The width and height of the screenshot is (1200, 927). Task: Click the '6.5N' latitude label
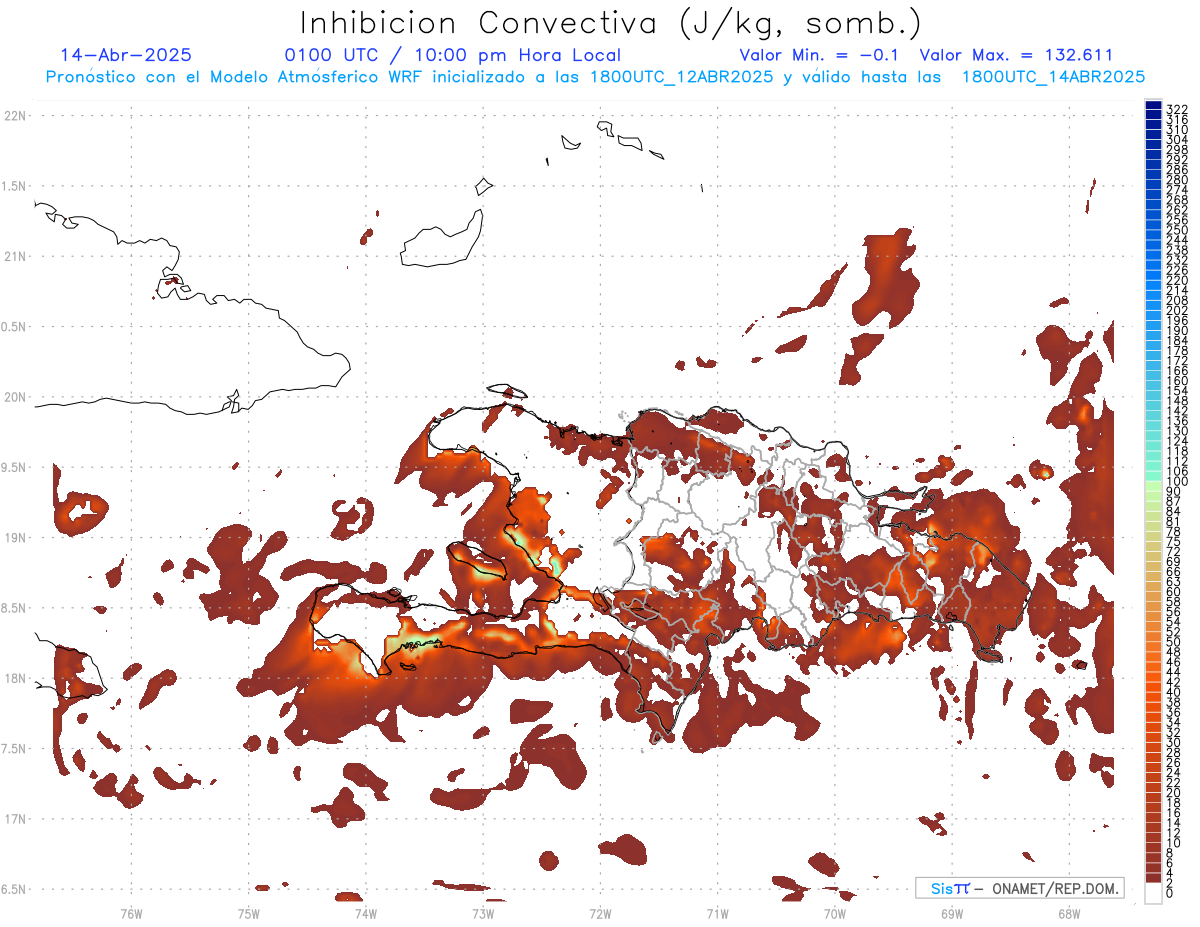pos(15,889)
